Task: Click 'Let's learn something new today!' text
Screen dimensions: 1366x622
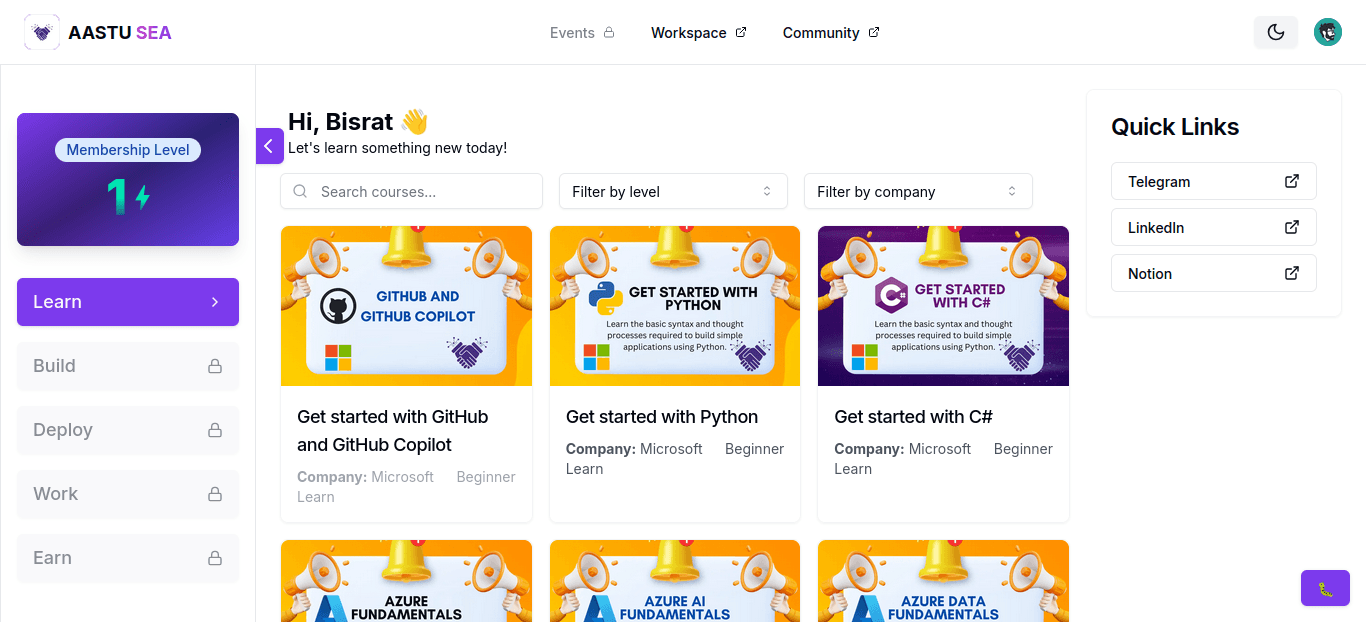Action: 397,148
